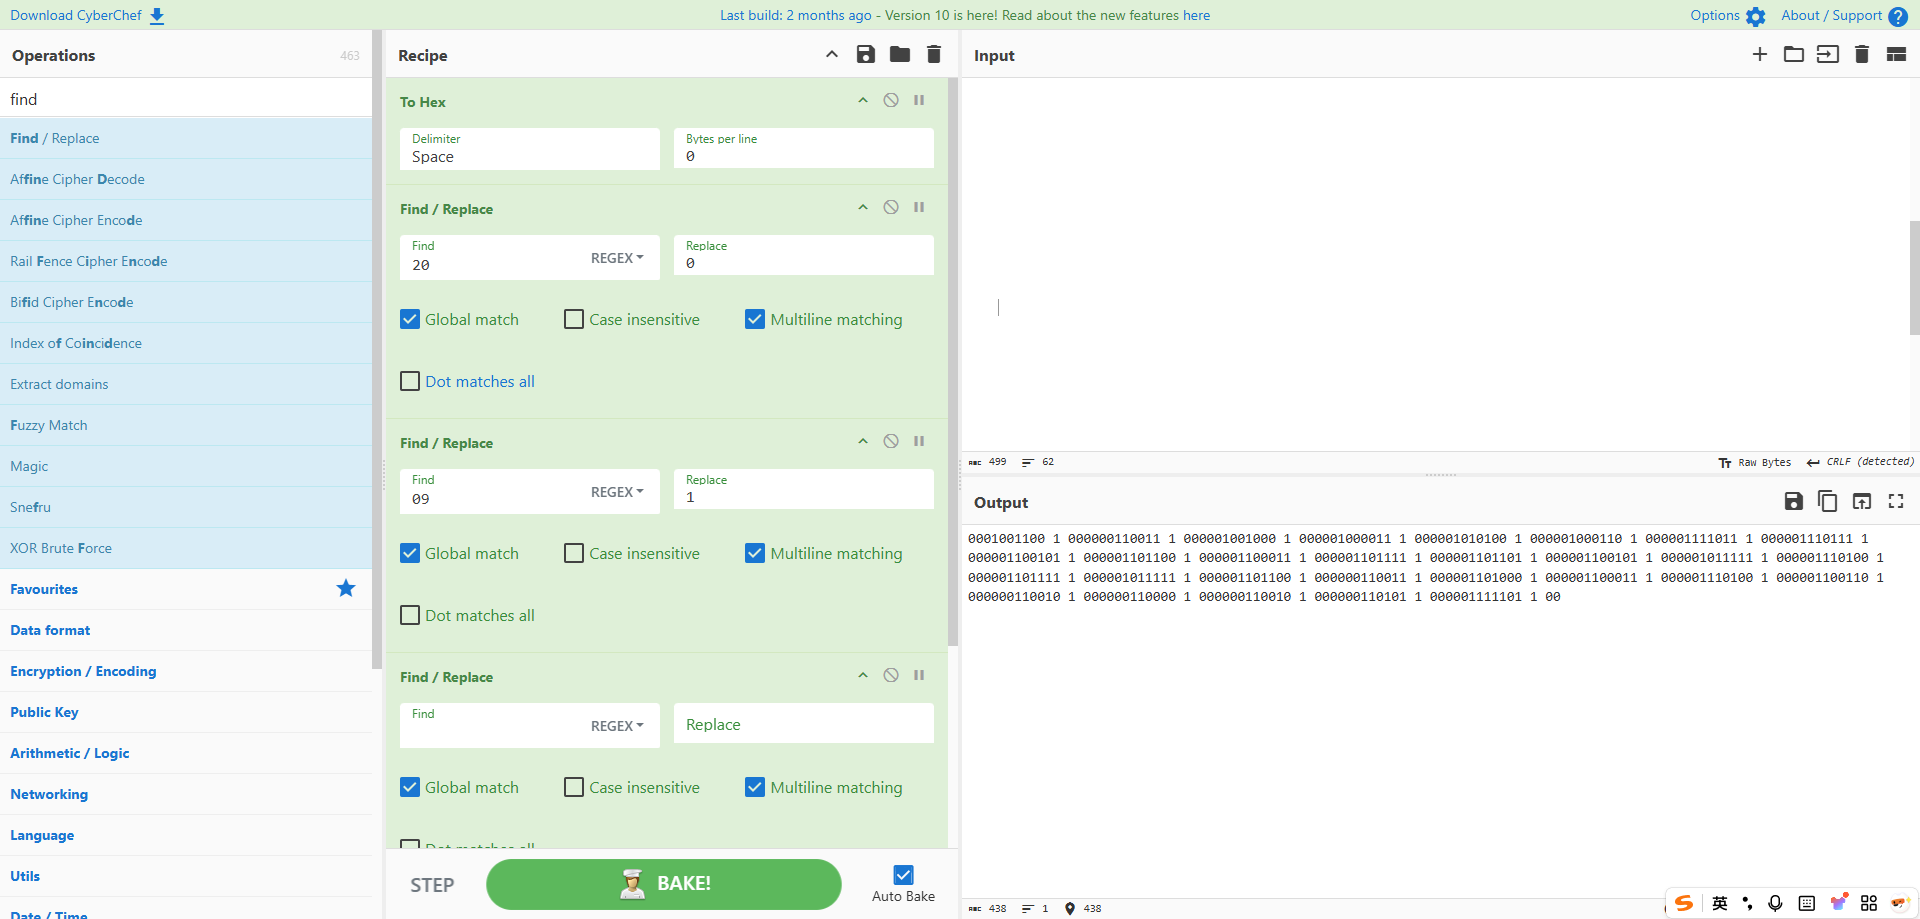Open the To Hex Delimiter dropdown
Viewport: 1920px width, 919px height.
(530, 149)
